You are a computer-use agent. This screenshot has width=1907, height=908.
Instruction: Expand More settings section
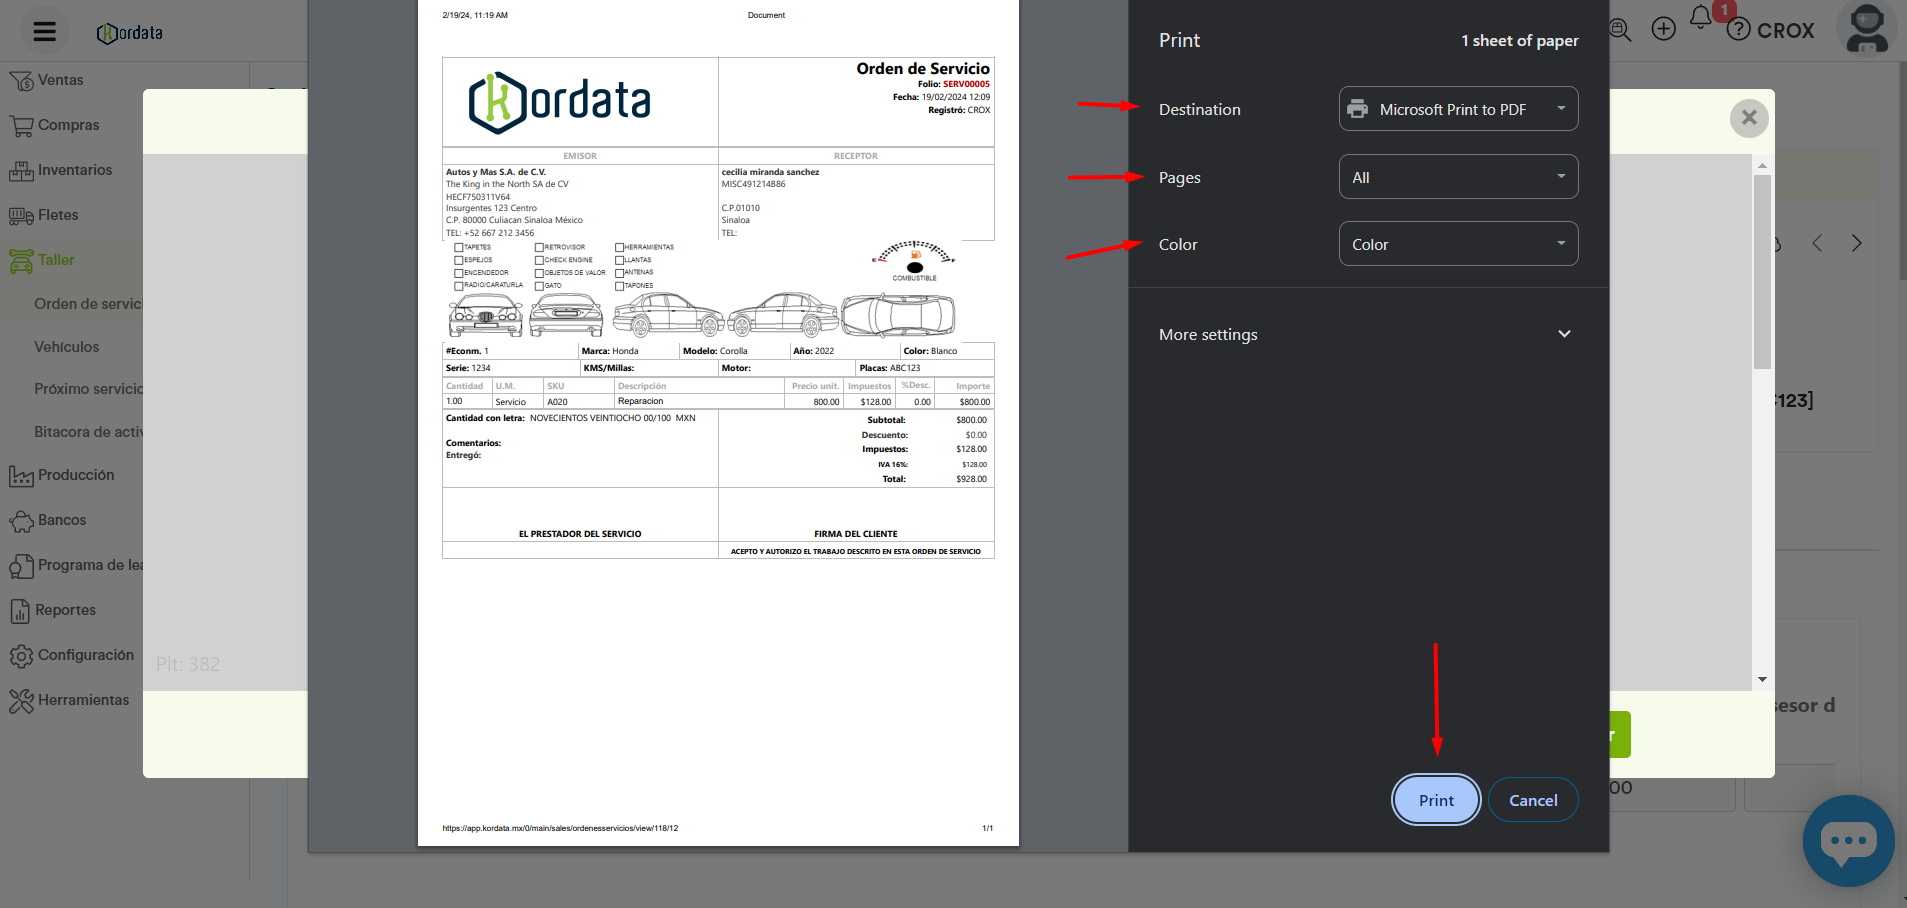[x=1366, y=334]
